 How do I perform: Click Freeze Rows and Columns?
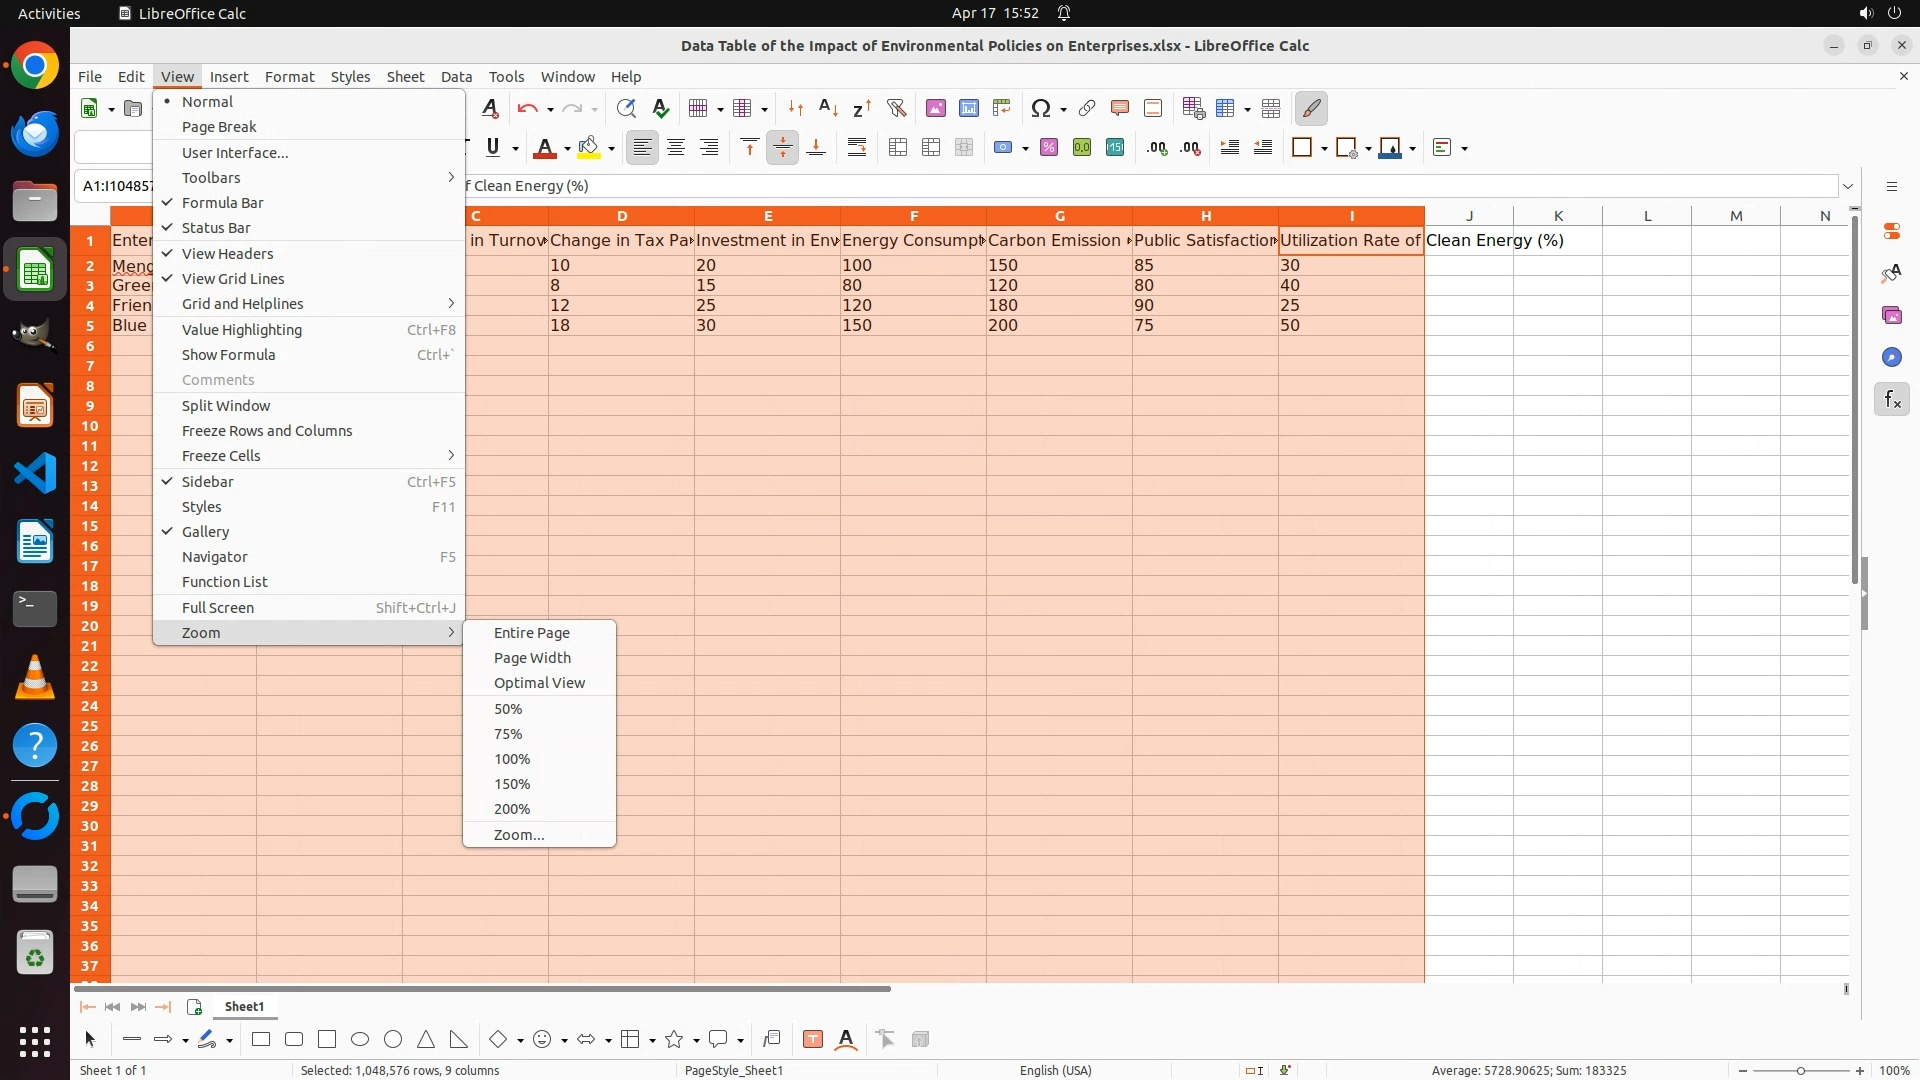click(x=267, y=431)
